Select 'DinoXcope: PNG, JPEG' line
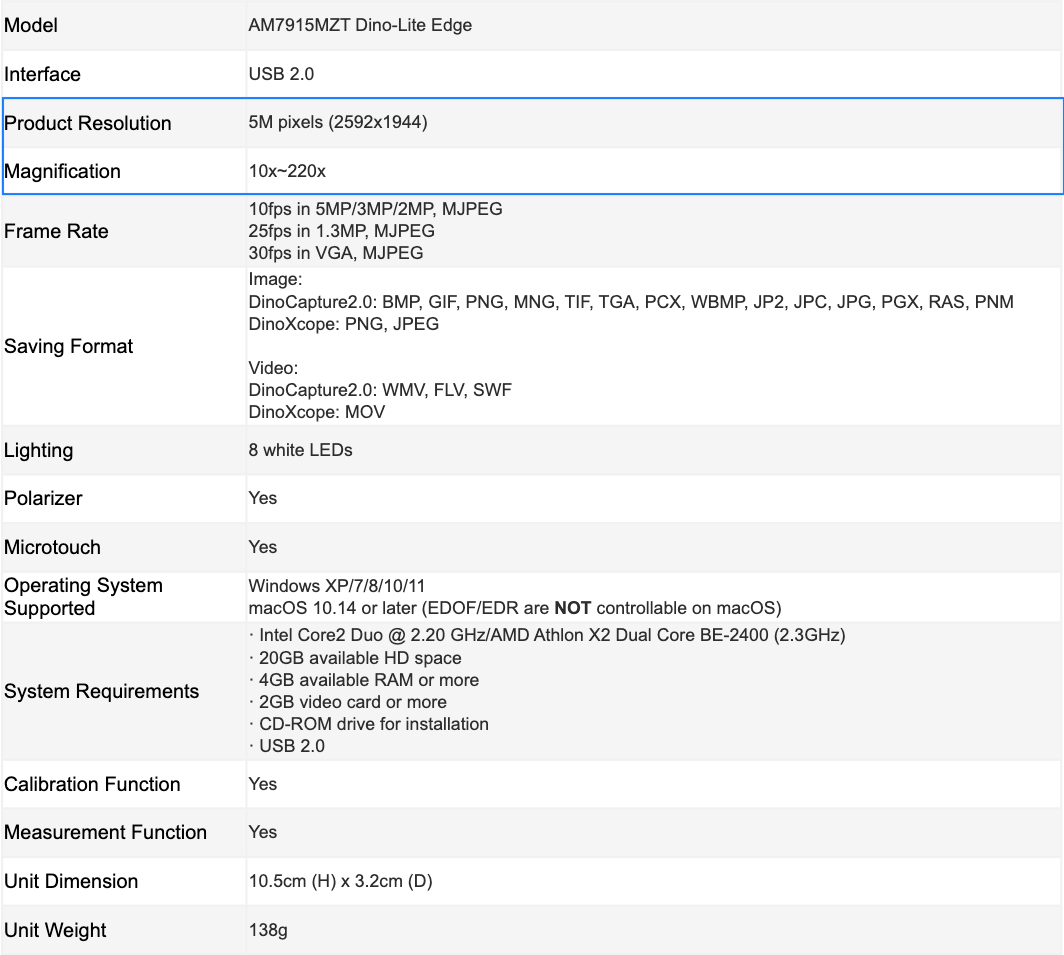The width and height of the screenshot is (1064, 955). tap(343, 324)
